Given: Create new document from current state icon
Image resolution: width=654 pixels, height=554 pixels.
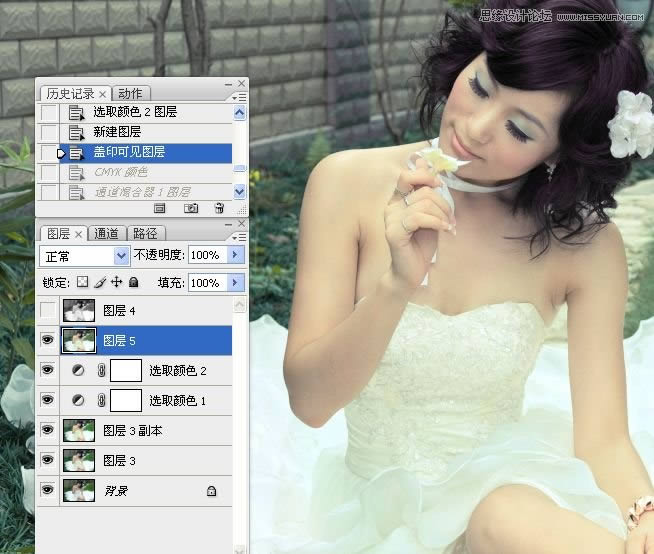Looking at the screenshot, I should 160,208.
